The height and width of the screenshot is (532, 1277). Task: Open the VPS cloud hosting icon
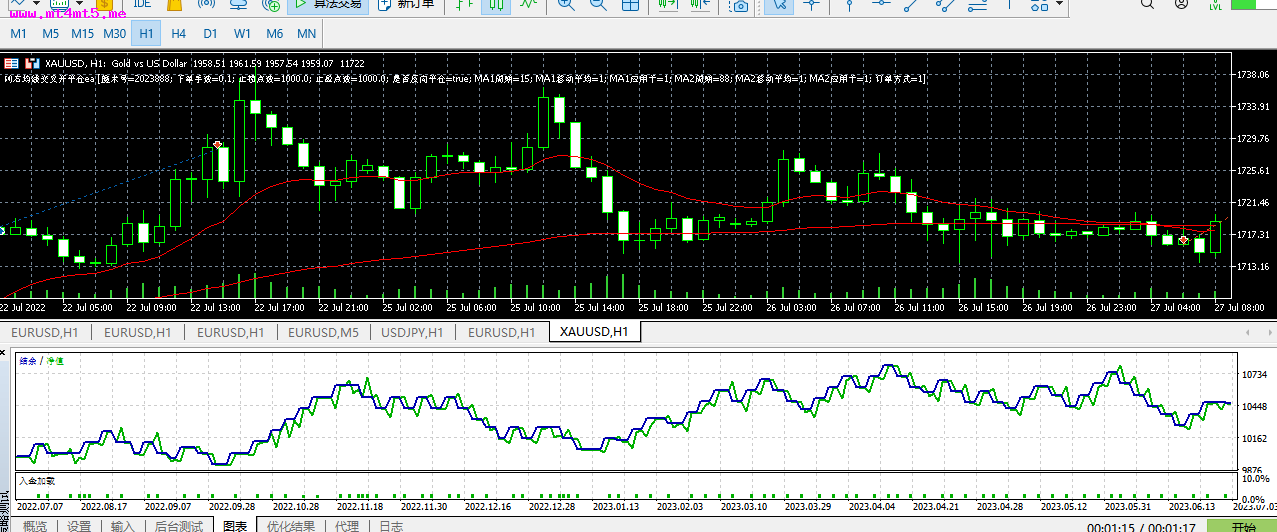pyautogui.click(x=237, y=5)
